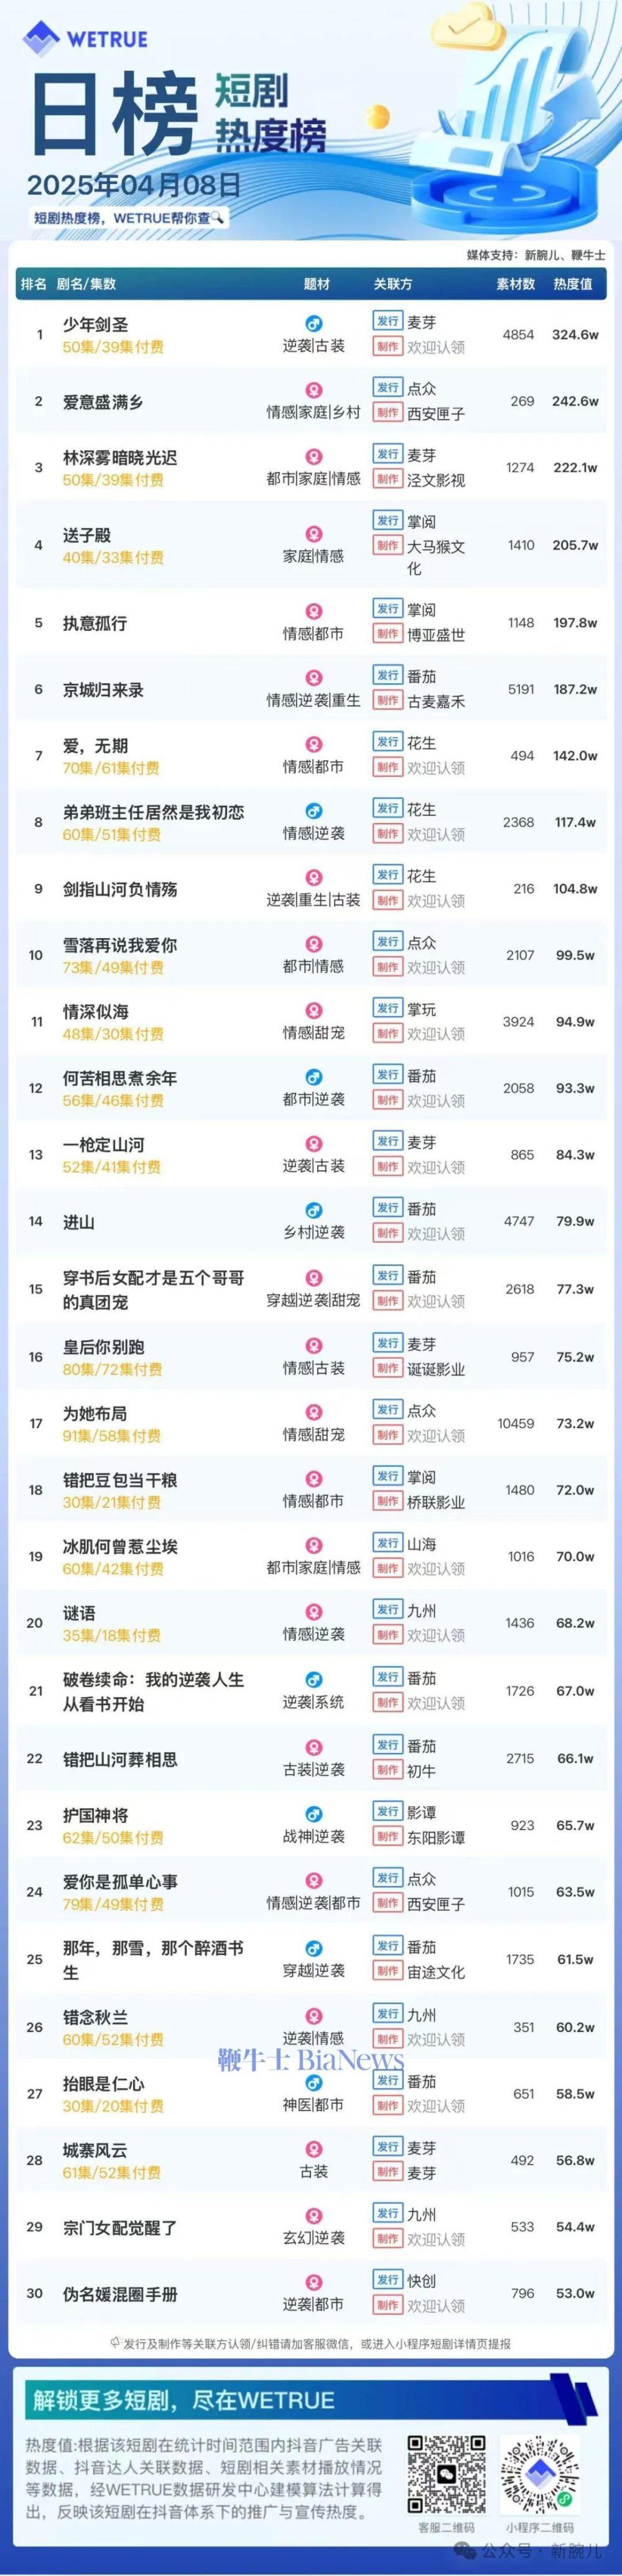Open the 客服二维码 QR code
Image resolution: width=622 pixels, height=2576 pixels.
click(446, 2472)
